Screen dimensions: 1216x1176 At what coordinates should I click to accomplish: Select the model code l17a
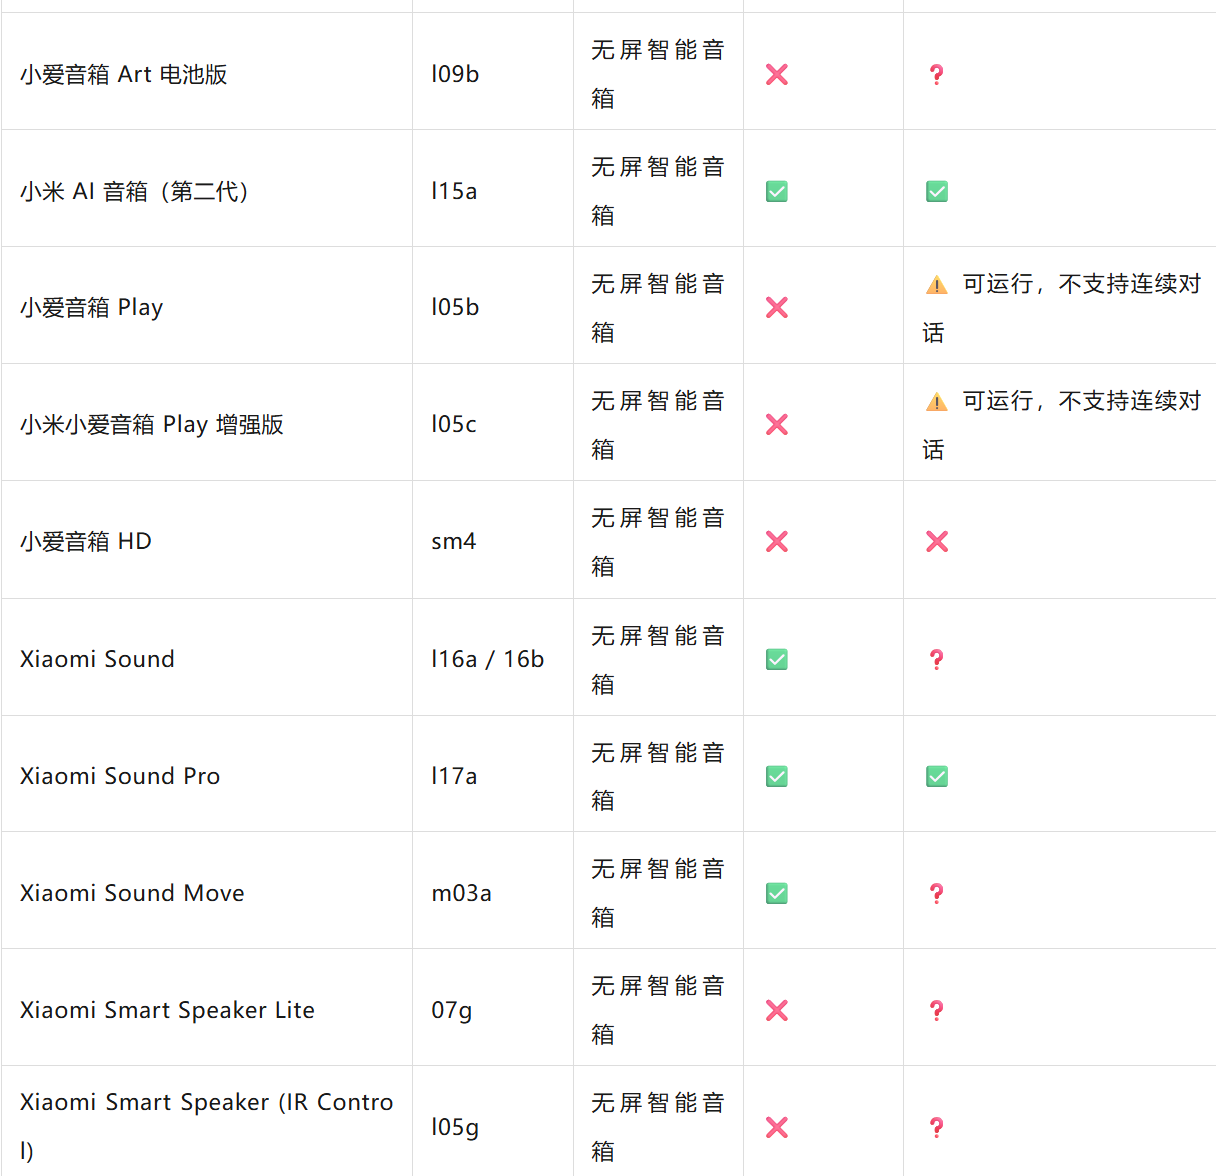click(454, 776)
